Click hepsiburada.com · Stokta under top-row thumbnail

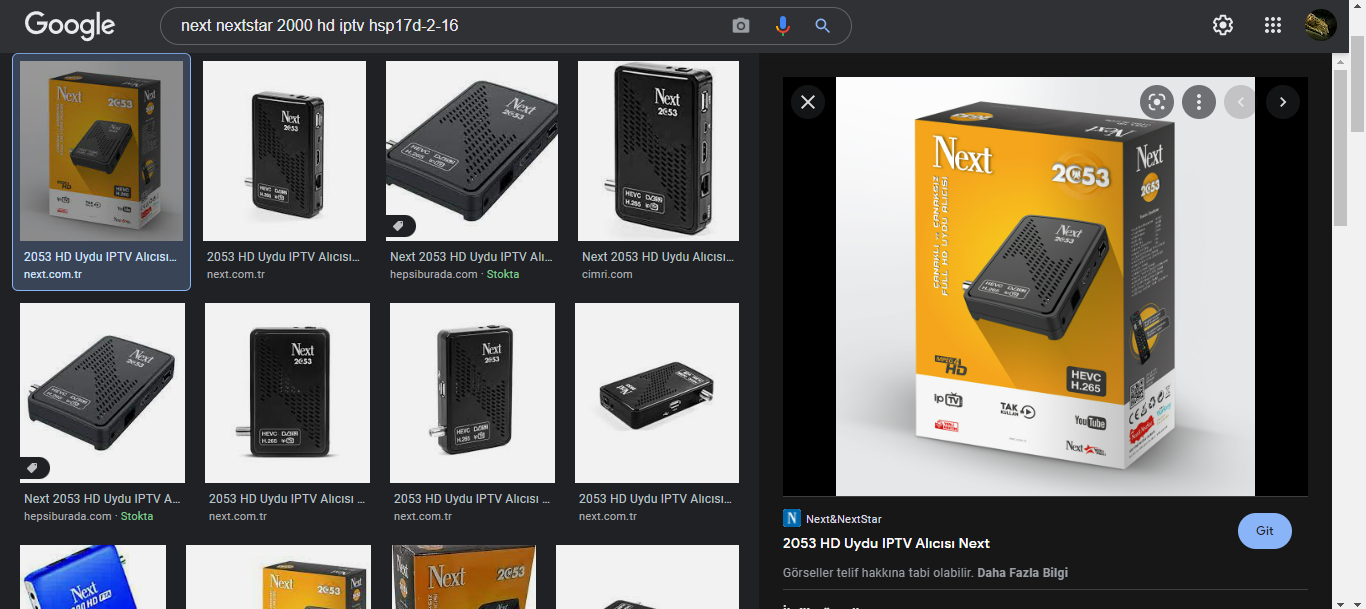click(455, 274)
